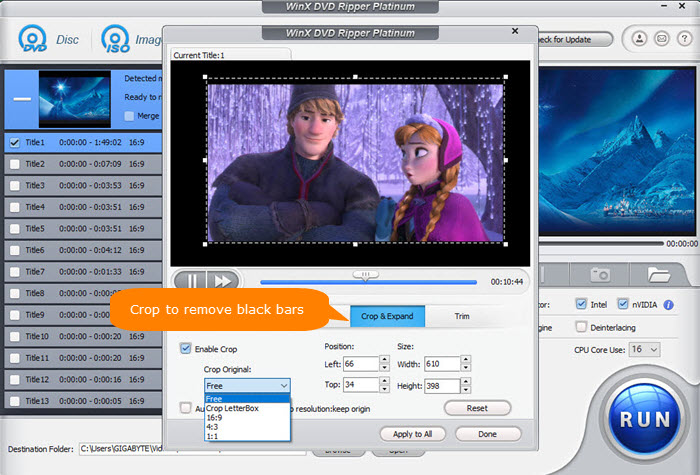
Task: Click the Width size input field
Action: click(x=442, y=364)
